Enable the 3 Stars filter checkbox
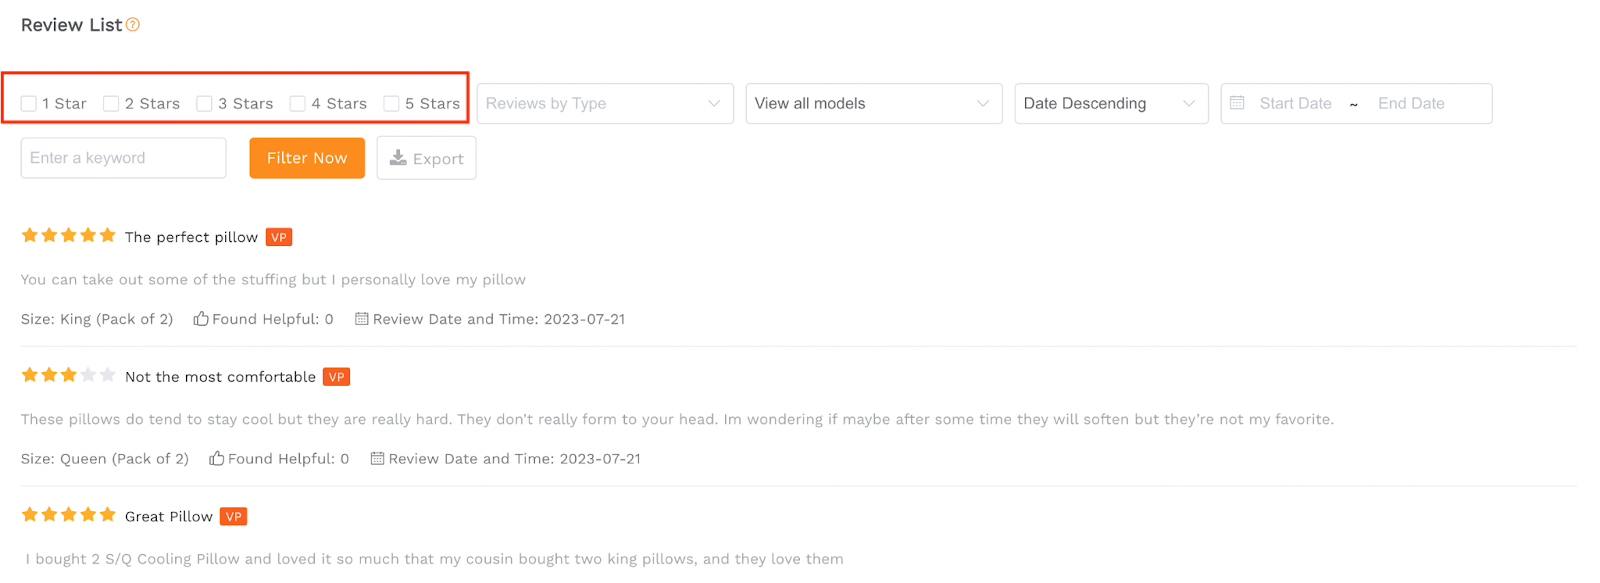This screenshot has width=1600, height=583. (x=204, y=104)
